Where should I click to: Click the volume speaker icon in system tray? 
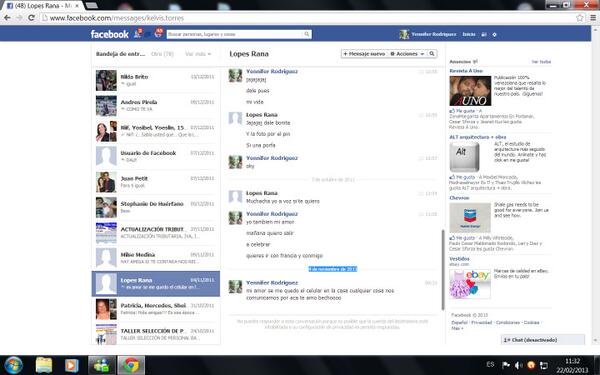pyautogui.click(x=518, y=365)
